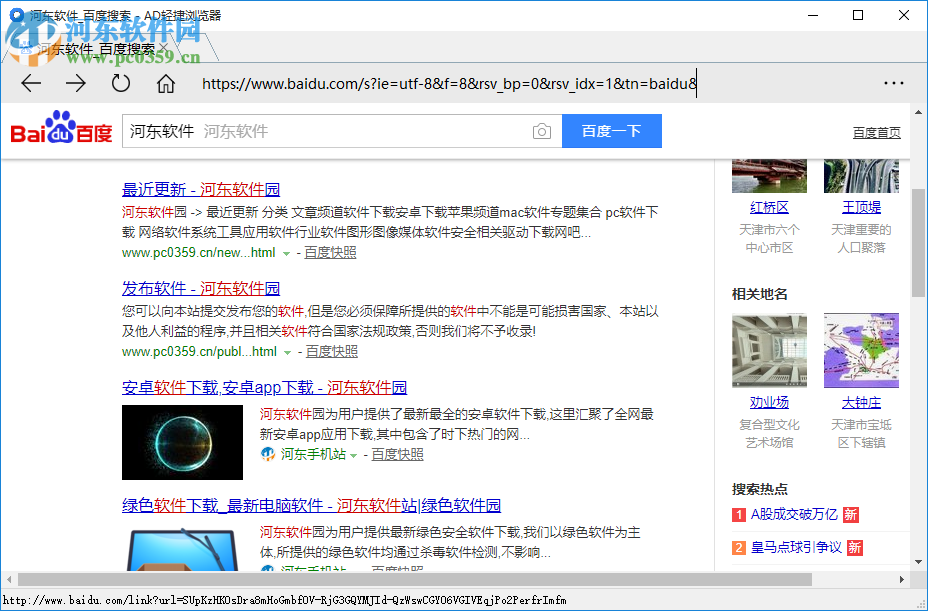Open hot topic A股成交破万亿
Image resolution: width=928 pixels, height=611 pixels.
pyautogui.click(x=794, y=514)
